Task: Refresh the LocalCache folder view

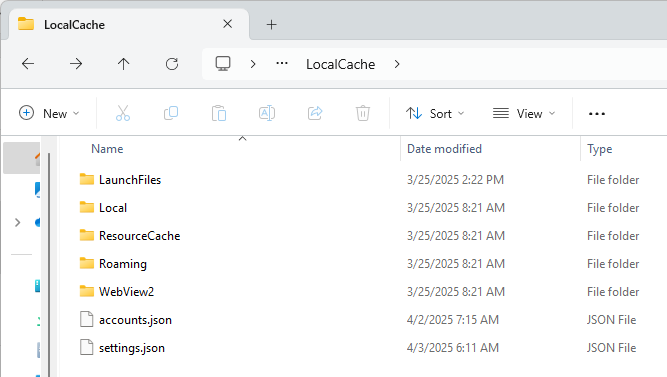Action: tap(172, 64)
